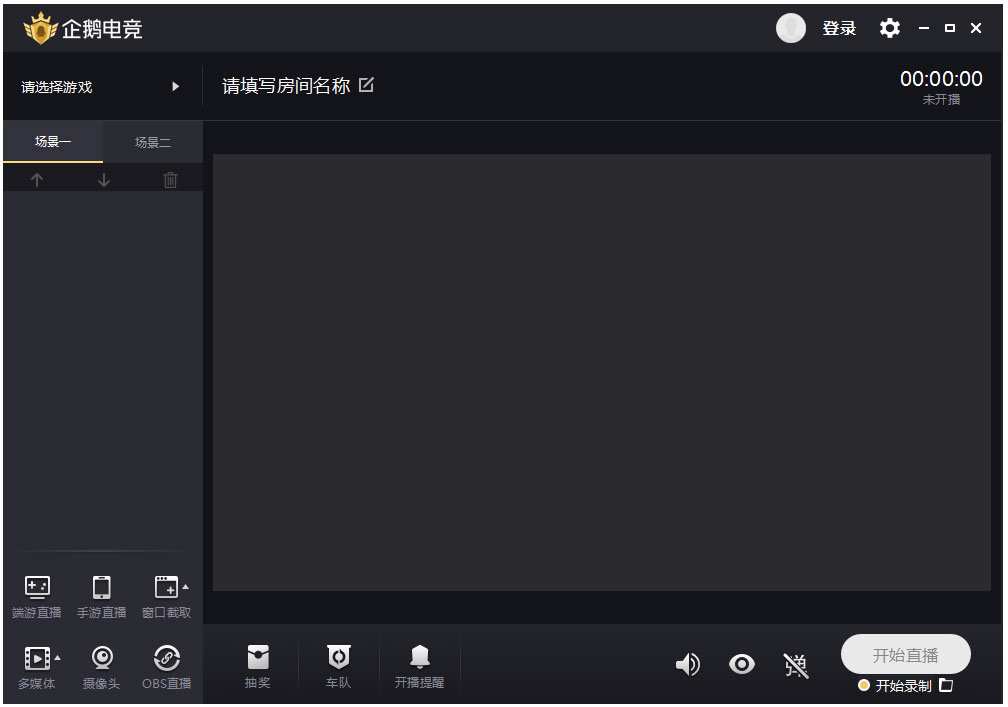The image size is (1008, 707).
Task: Maximize the window
Action: coord(950,28)
